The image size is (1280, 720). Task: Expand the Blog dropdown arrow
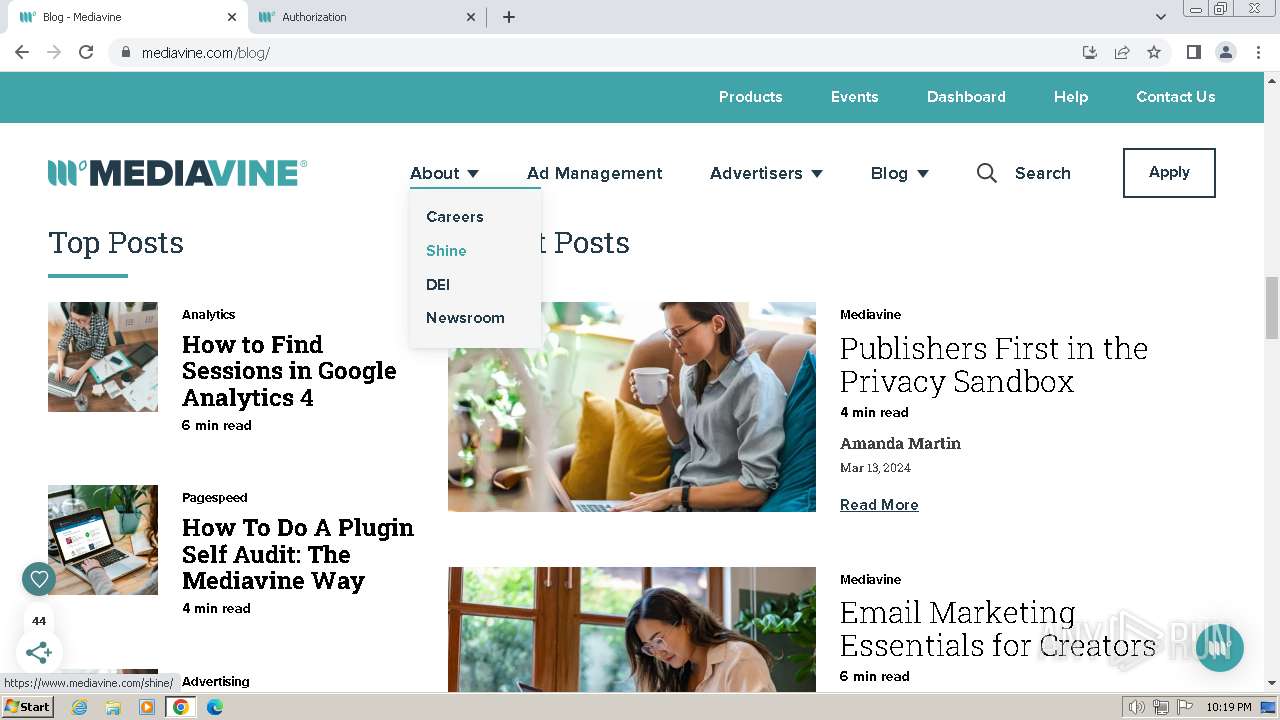pos(923,174)
